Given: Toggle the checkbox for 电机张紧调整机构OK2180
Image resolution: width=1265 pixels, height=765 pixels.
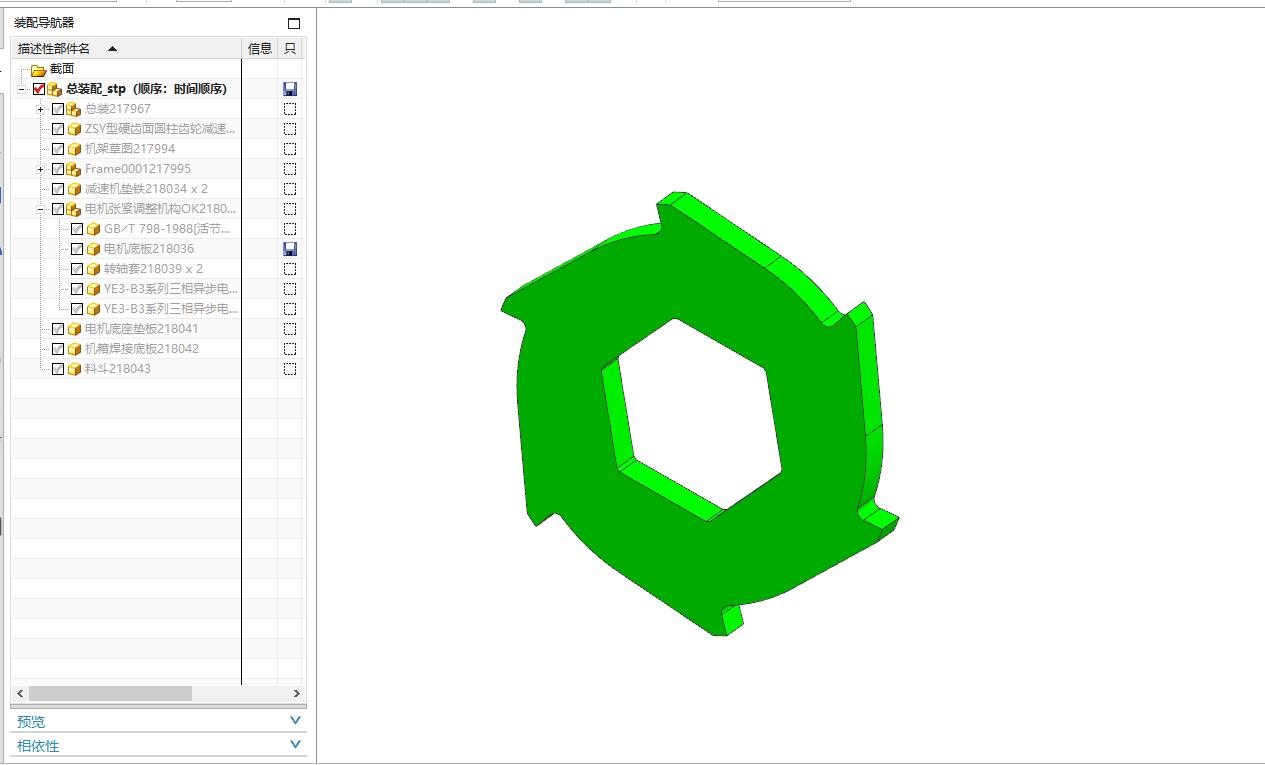Looking at the screenshot, I should (x=58, y=209).
